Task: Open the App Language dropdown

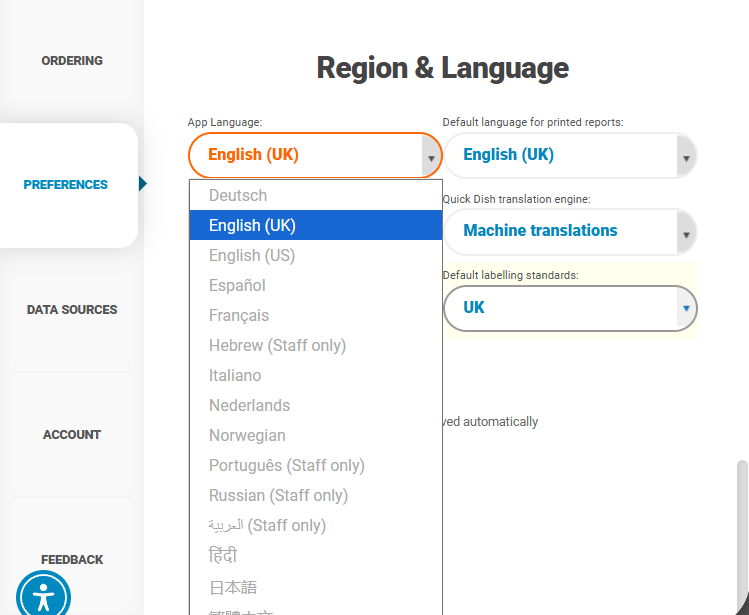Action: (315, 155)
